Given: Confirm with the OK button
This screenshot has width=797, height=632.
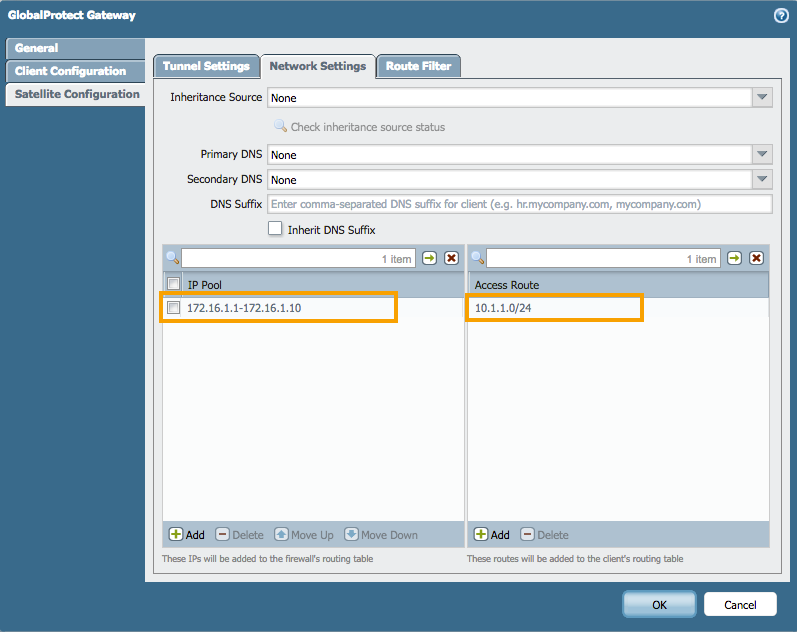Looking at the screenshot, I should (659, 605).
